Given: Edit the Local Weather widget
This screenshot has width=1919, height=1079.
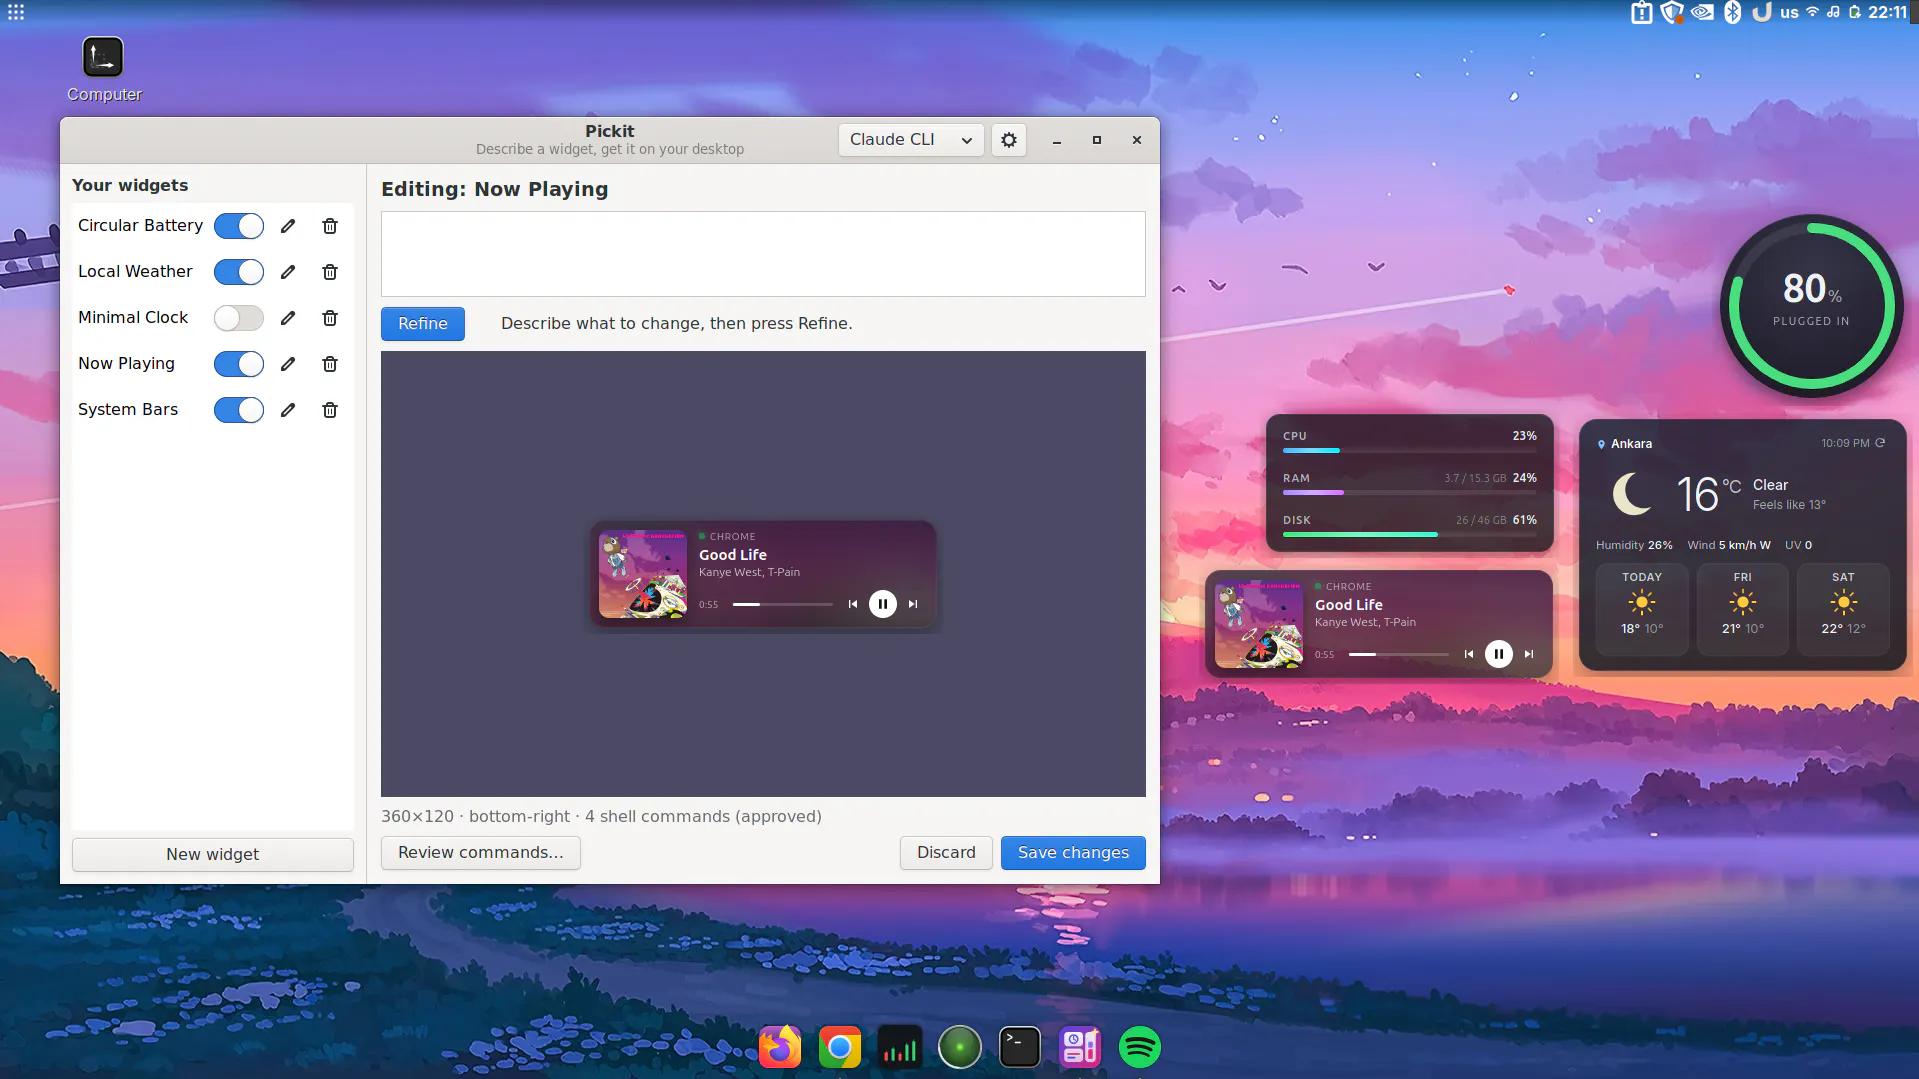Looking at the screenshot, I should tap(288, 272).
